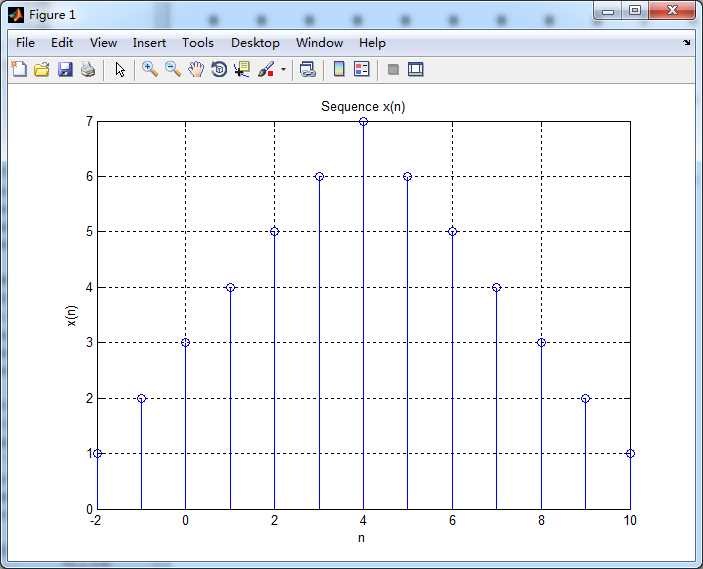Insert a Colorbar via toolbar icon

(x=339, y=69)
